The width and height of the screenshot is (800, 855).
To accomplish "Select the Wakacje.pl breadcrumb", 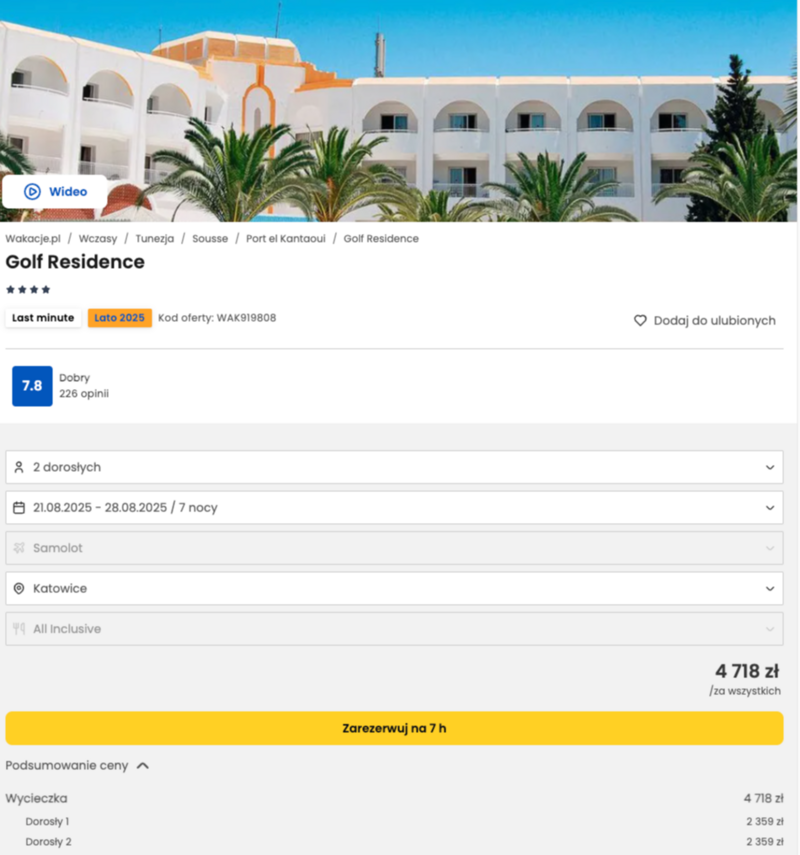I will pyautogui.click(x=33, y=239).
